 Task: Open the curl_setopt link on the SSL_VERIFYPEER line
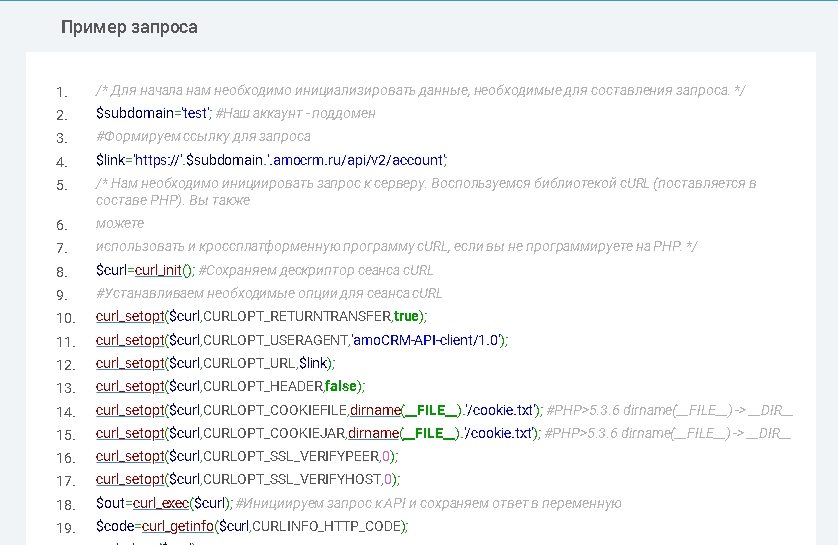point(130,456)
